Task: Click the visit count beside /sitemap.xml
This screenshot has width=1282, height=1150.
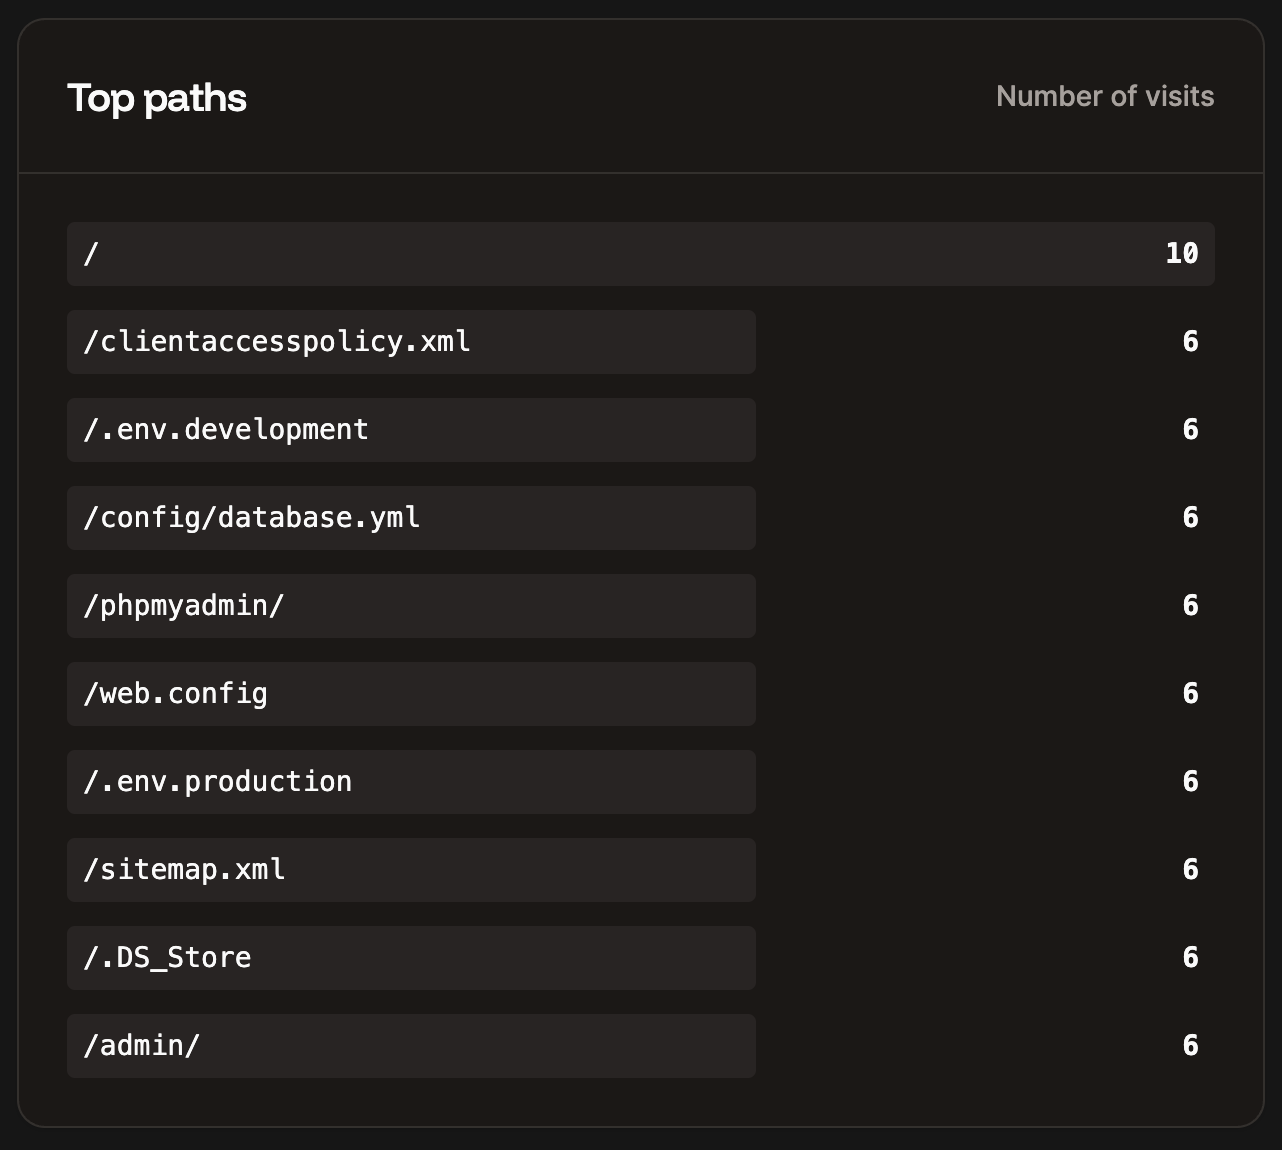Action: click(x=1190, y=869)
